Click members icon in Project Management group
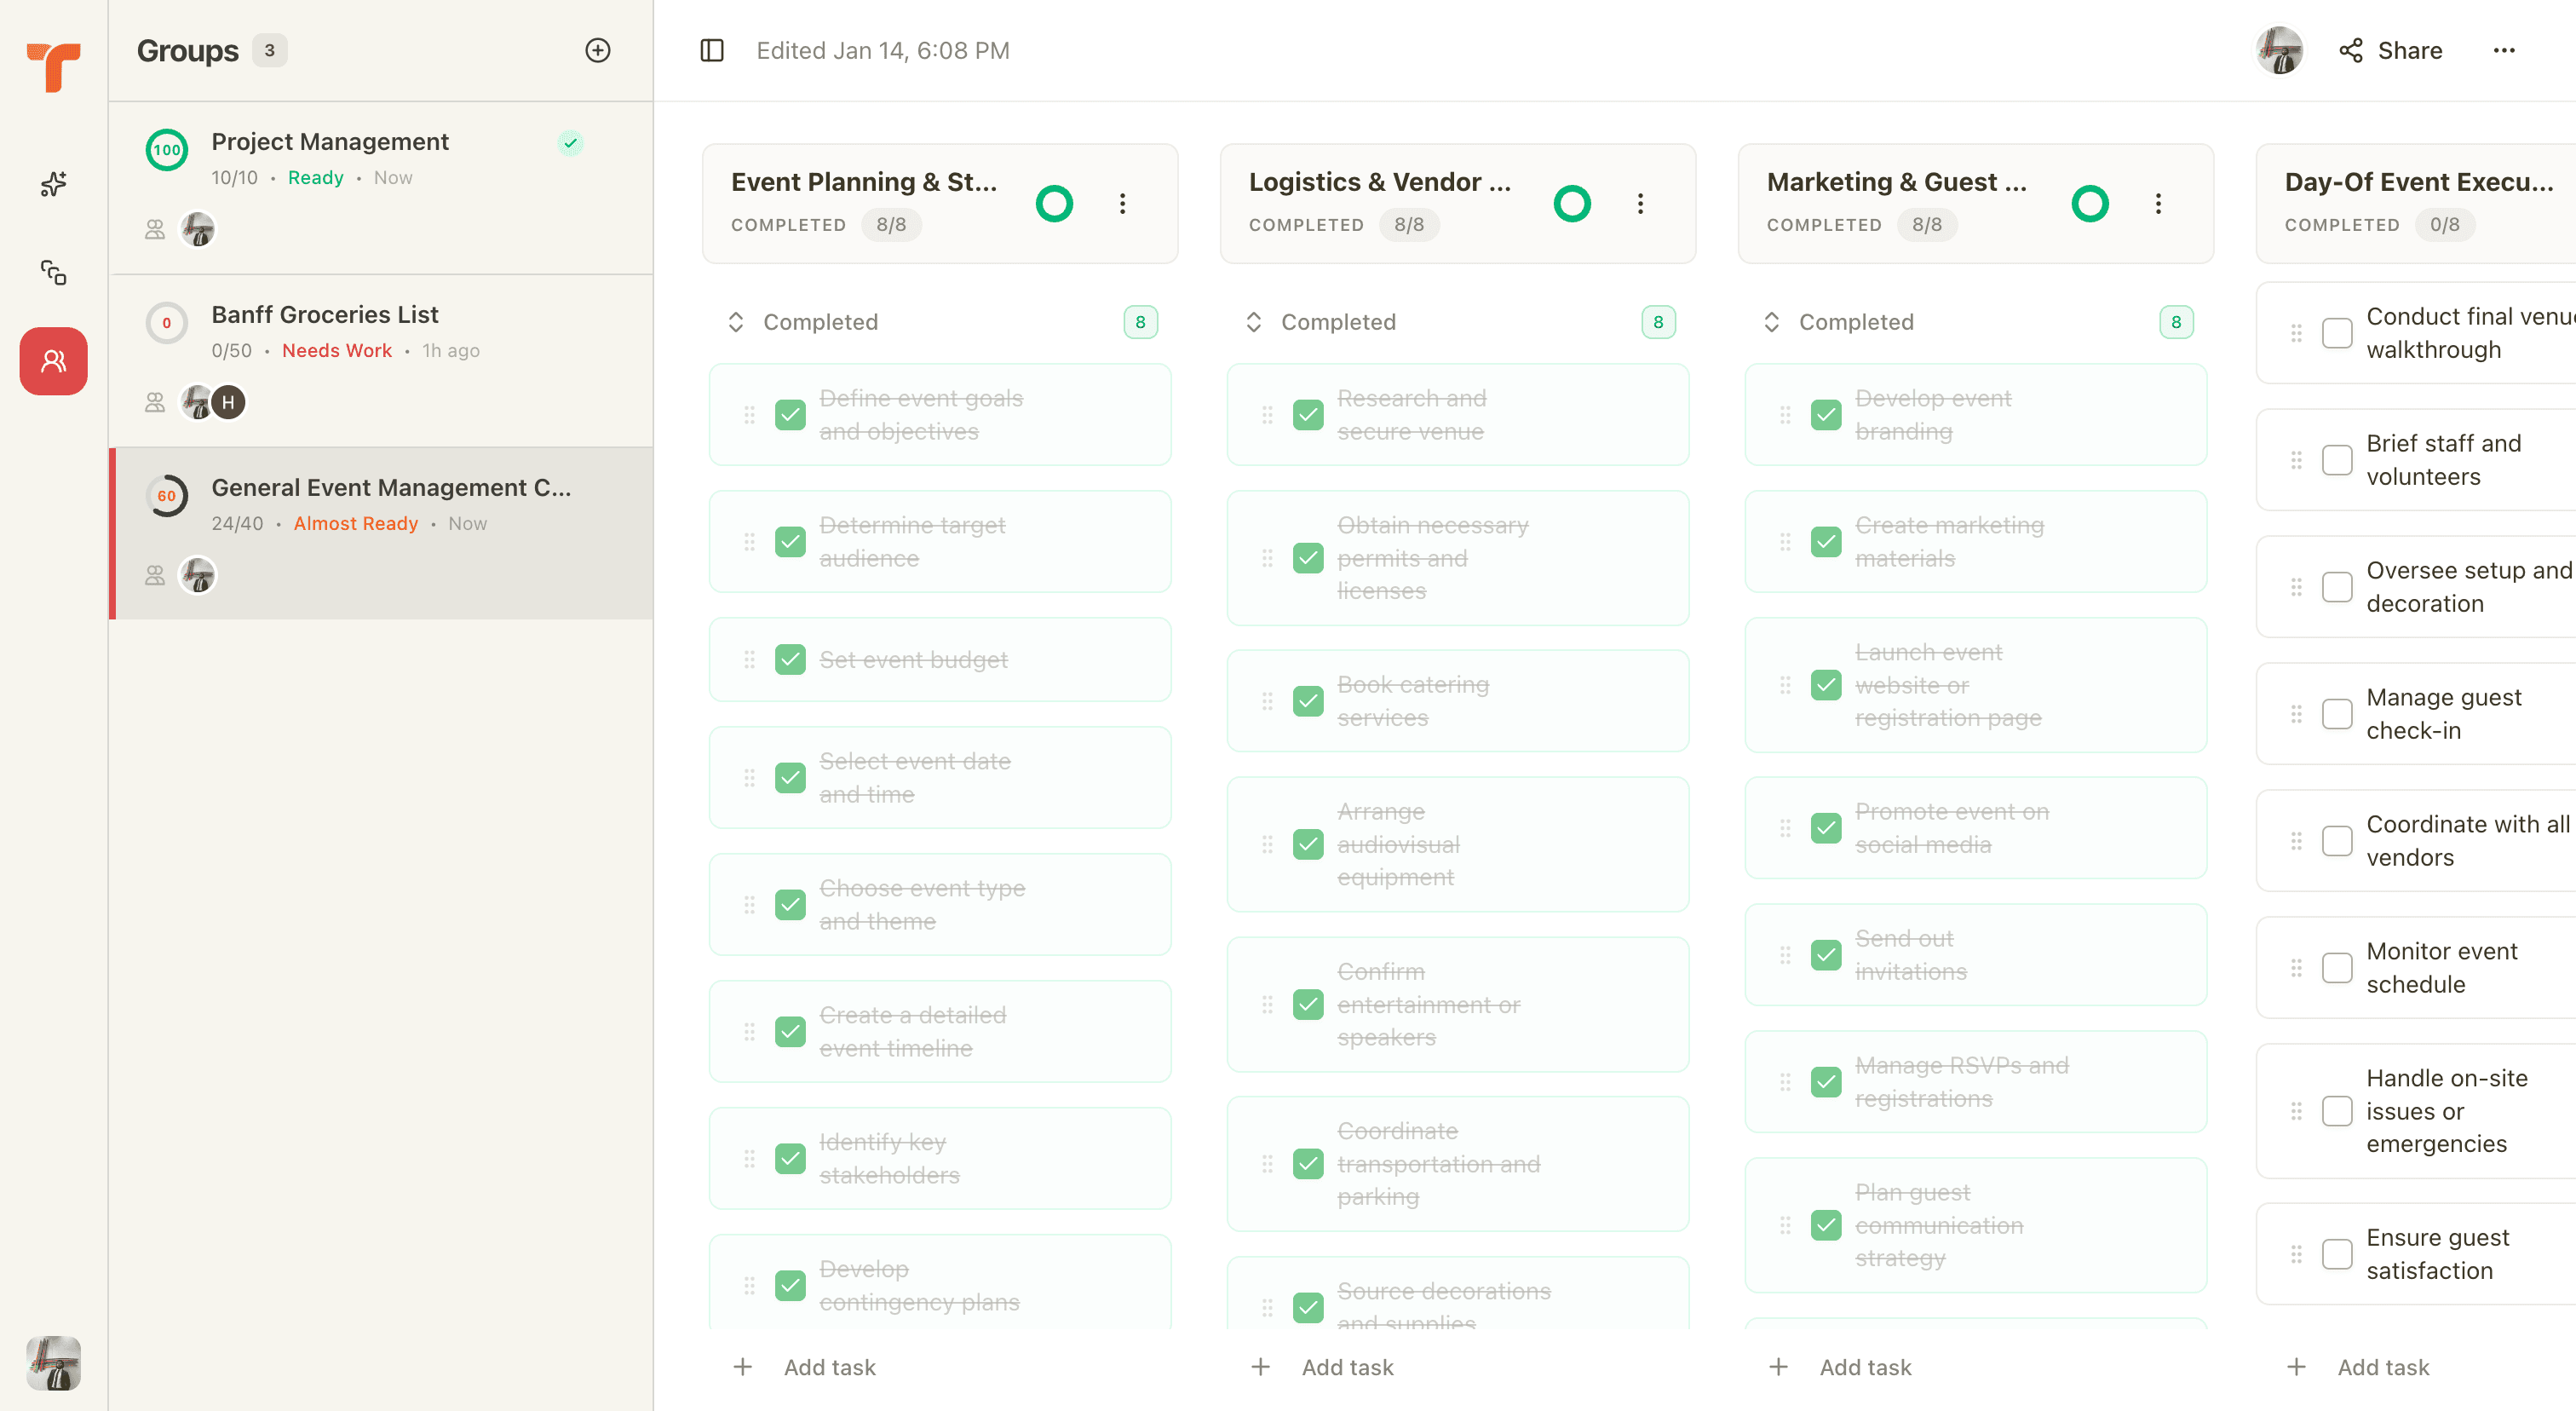 tap(155, 230)
